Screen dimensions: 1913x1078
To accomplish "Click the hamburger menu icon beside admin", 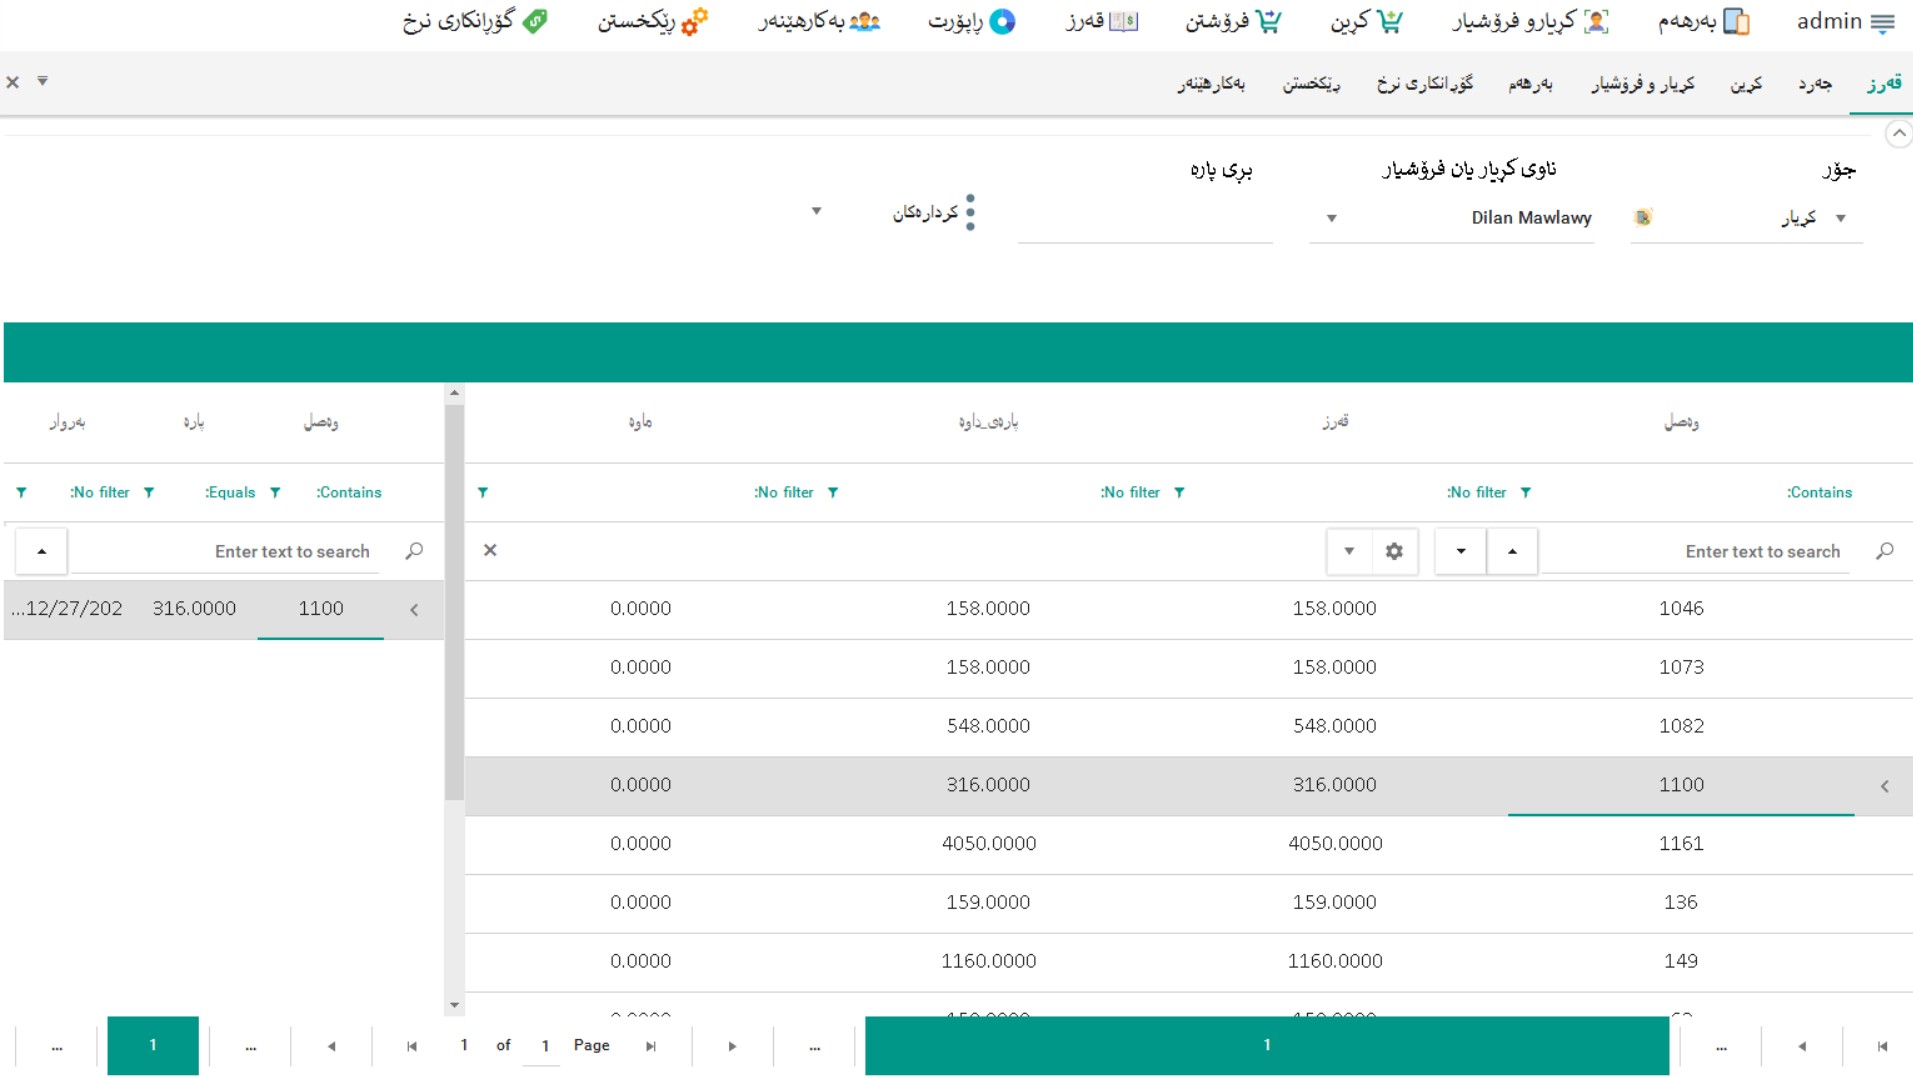I will pos(1882,22).
